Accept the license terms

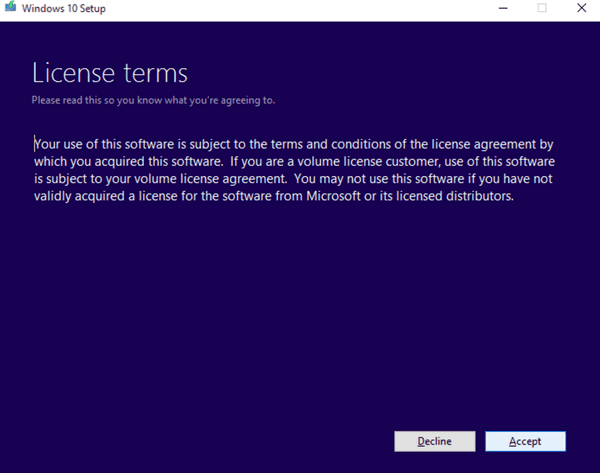[525, 441]
